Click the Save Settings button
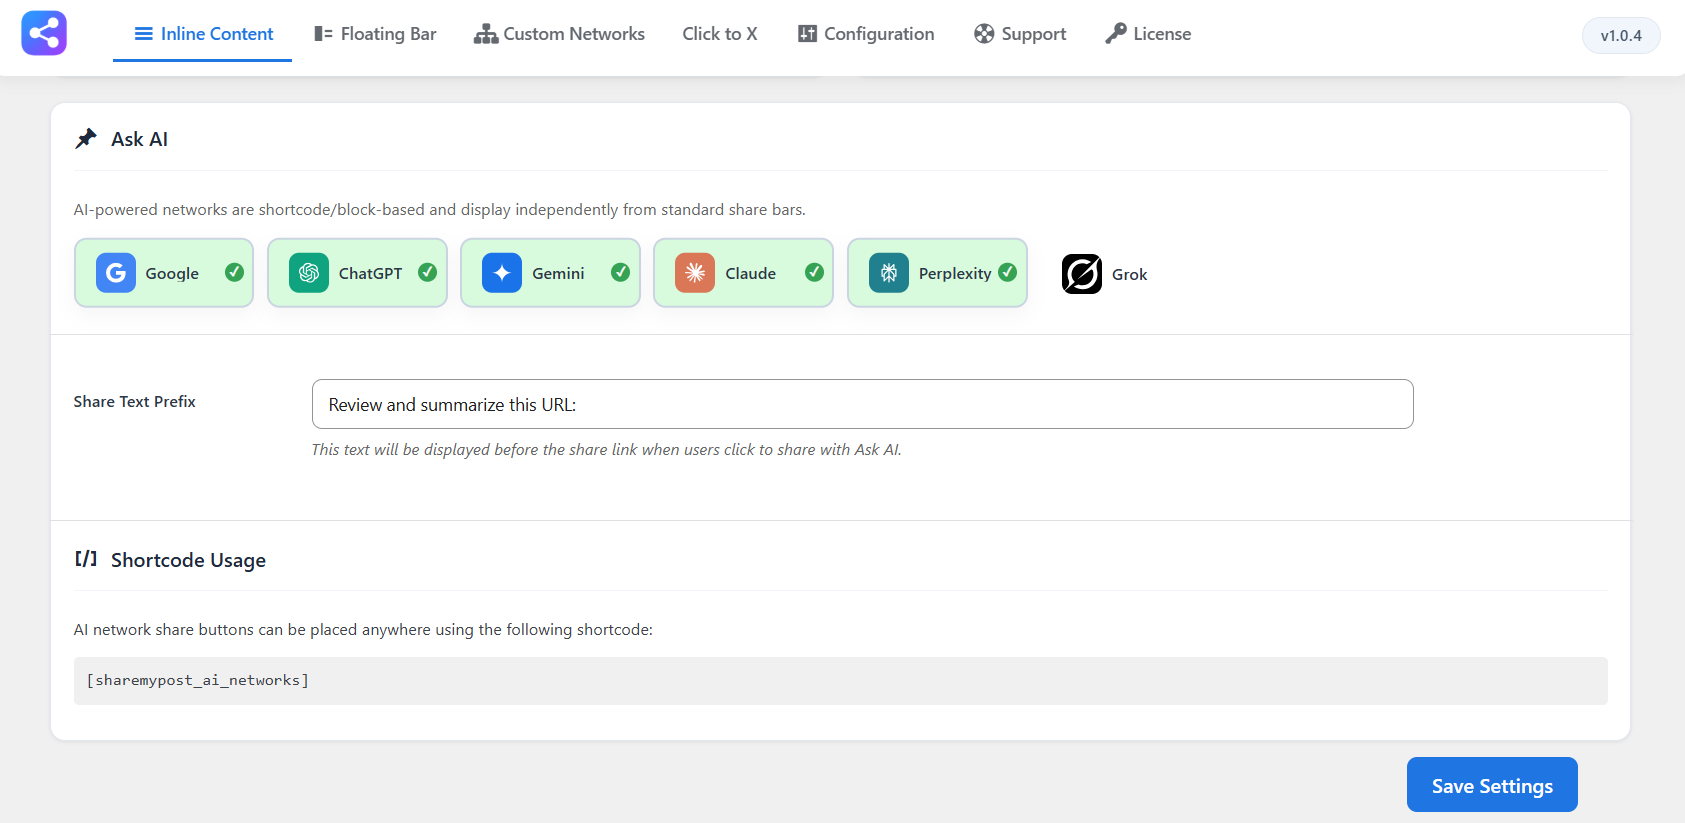Screen dimensions: 1685x823 [1492, 785]
